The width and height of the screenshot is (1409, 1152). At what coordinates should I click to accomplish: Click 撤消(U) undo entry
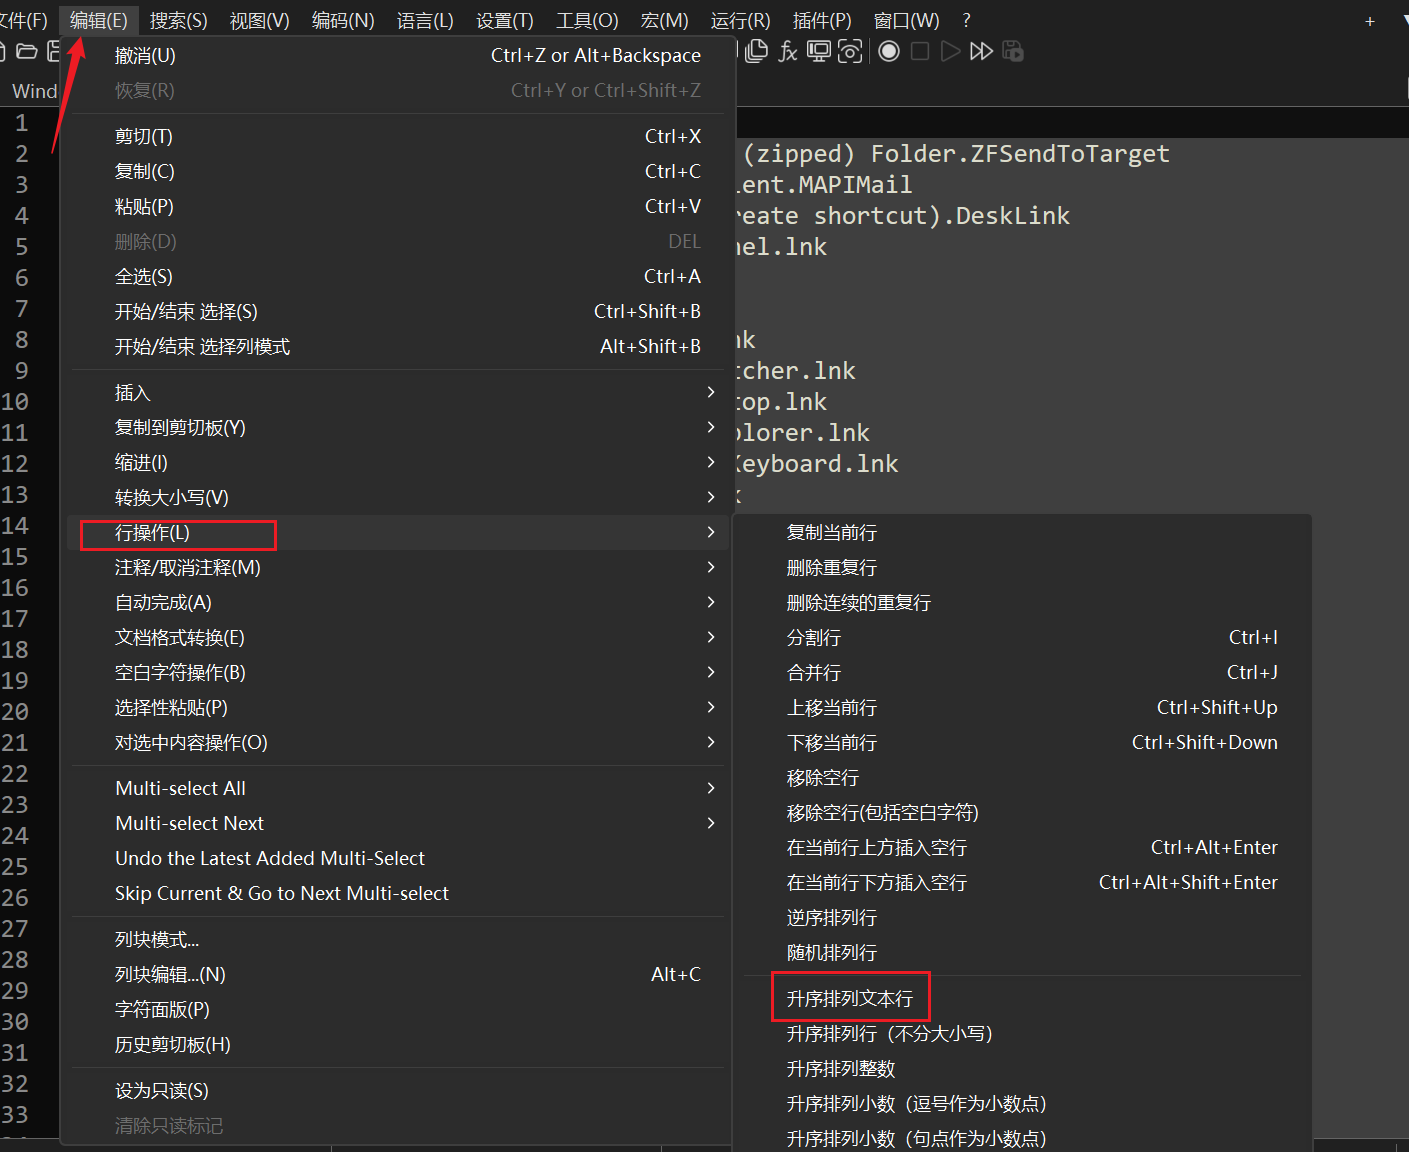click(x=145, y=56)
